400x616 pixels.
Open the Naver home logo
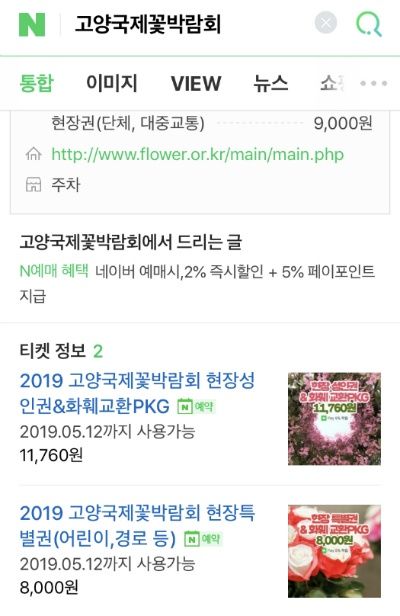point(32,25)
